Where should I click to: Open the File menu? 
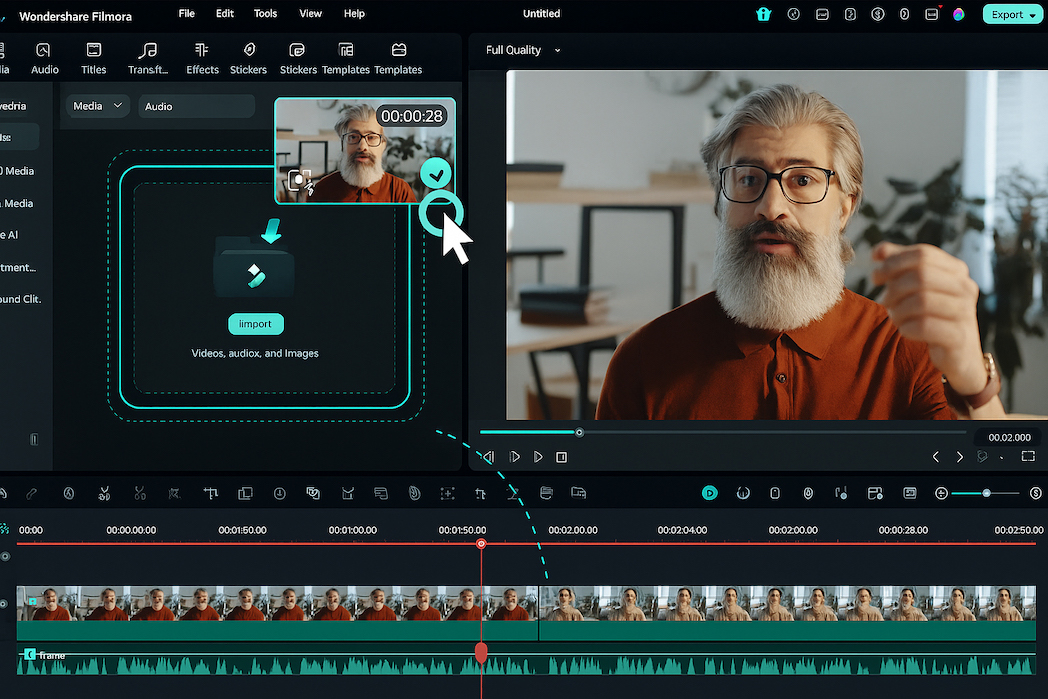click(186, 13)
